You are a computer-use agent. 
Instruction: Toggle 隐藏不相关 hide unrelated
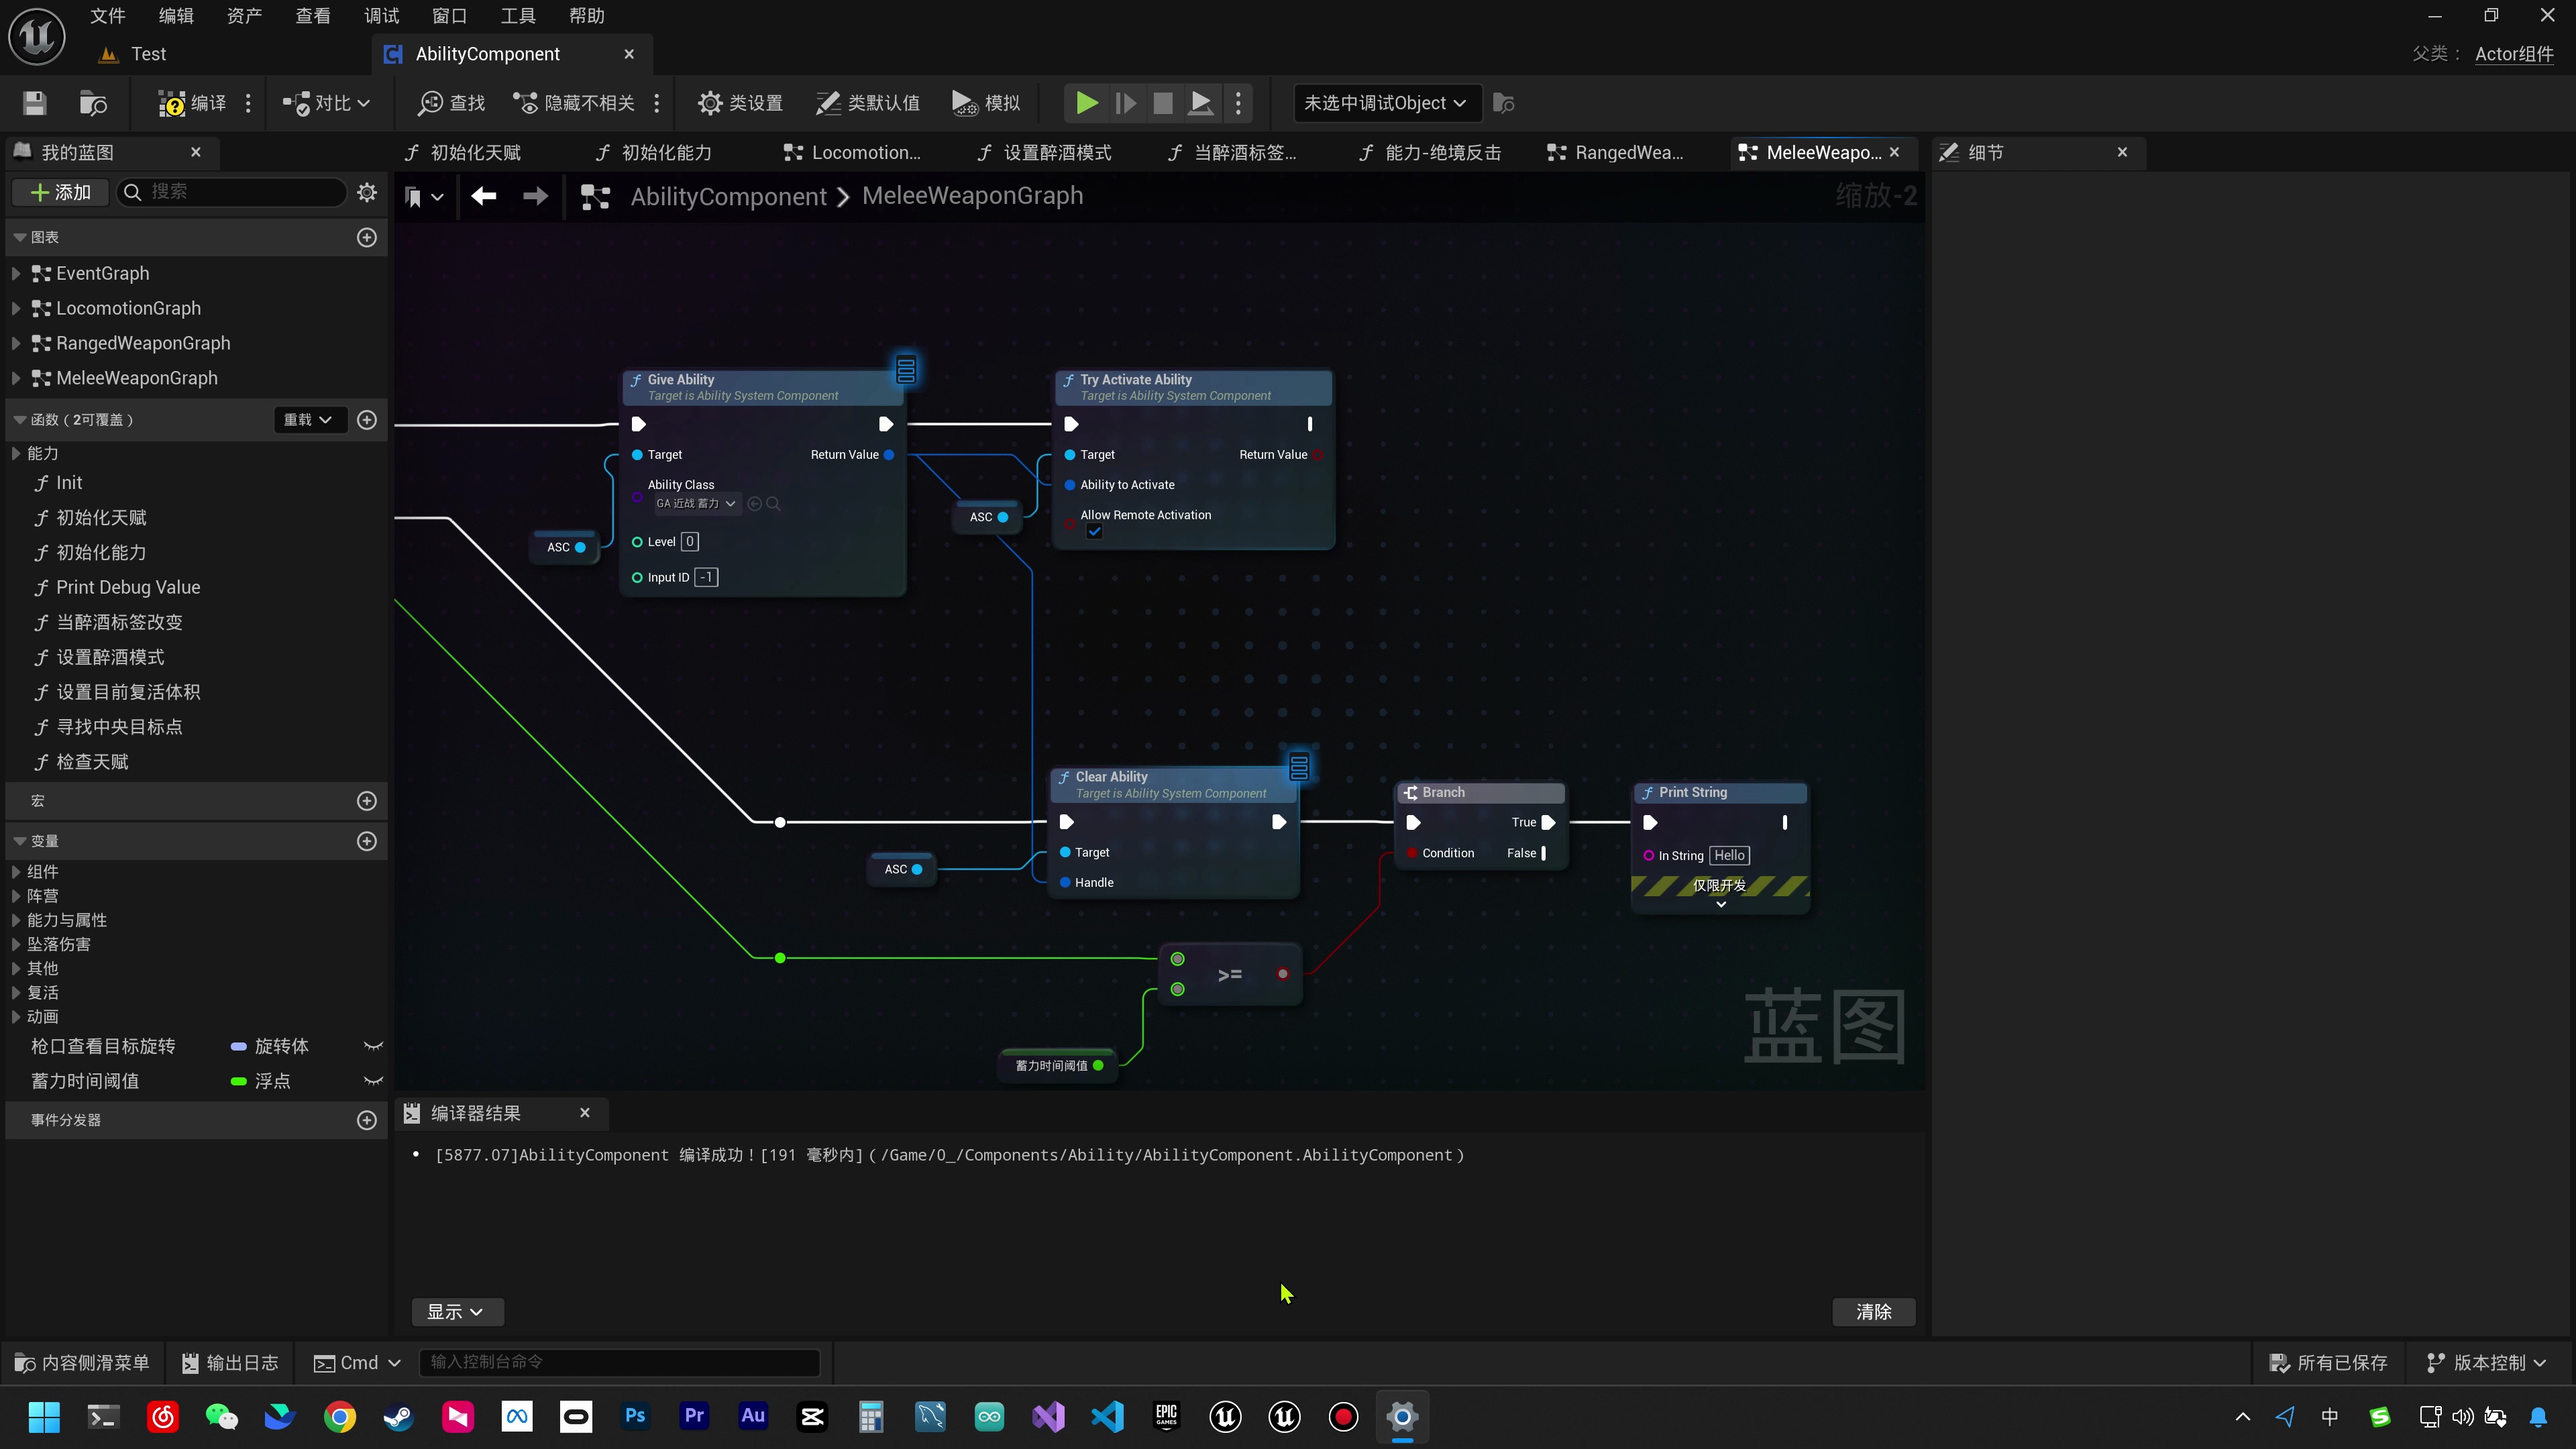[x=573, y=103]
